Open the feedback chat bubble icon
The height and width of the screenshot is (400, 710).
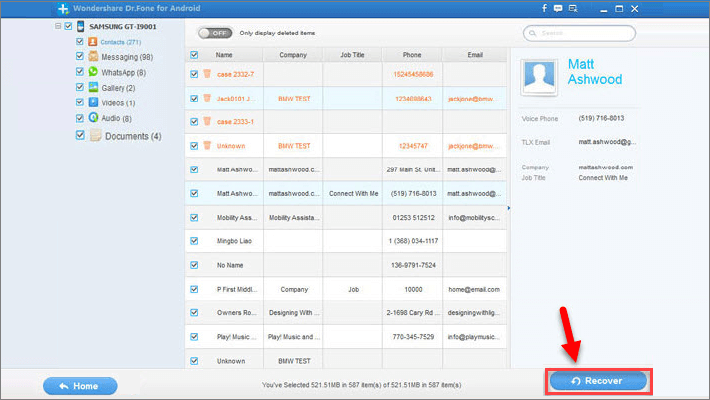click(x=558, y=8)
